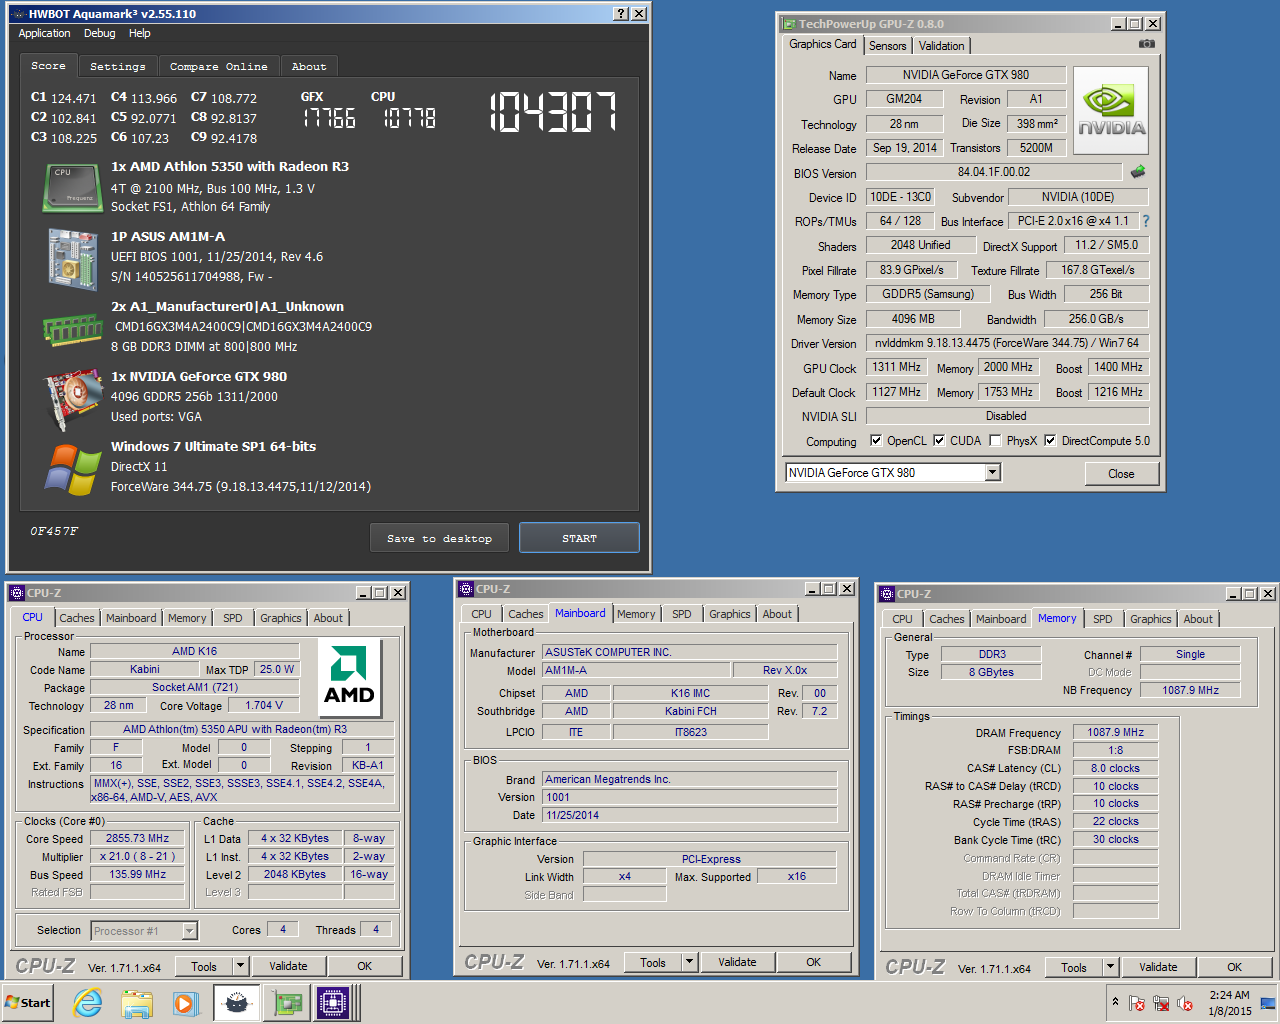This screenshot has height=1024, width=1280.
Task: Switch to the Validation tab in GPU-Z
Action: (x=941, y=46)
